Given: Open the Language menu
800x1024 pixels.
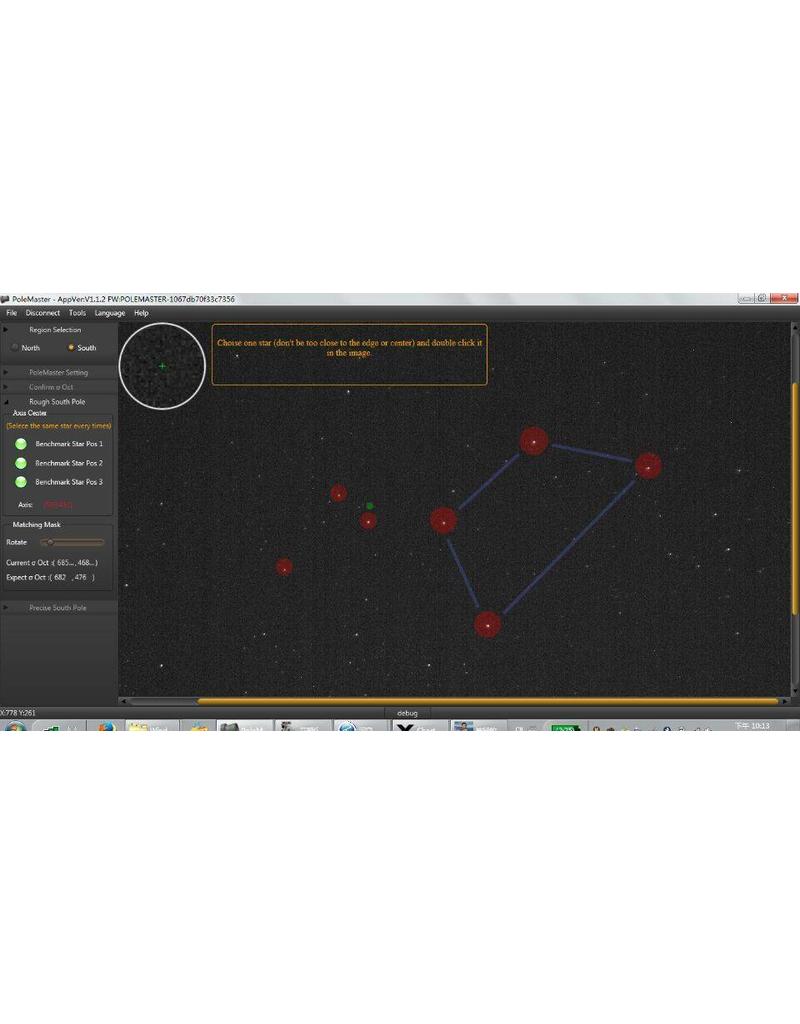Looking at the screenshot, I should (x=108, y=312).
